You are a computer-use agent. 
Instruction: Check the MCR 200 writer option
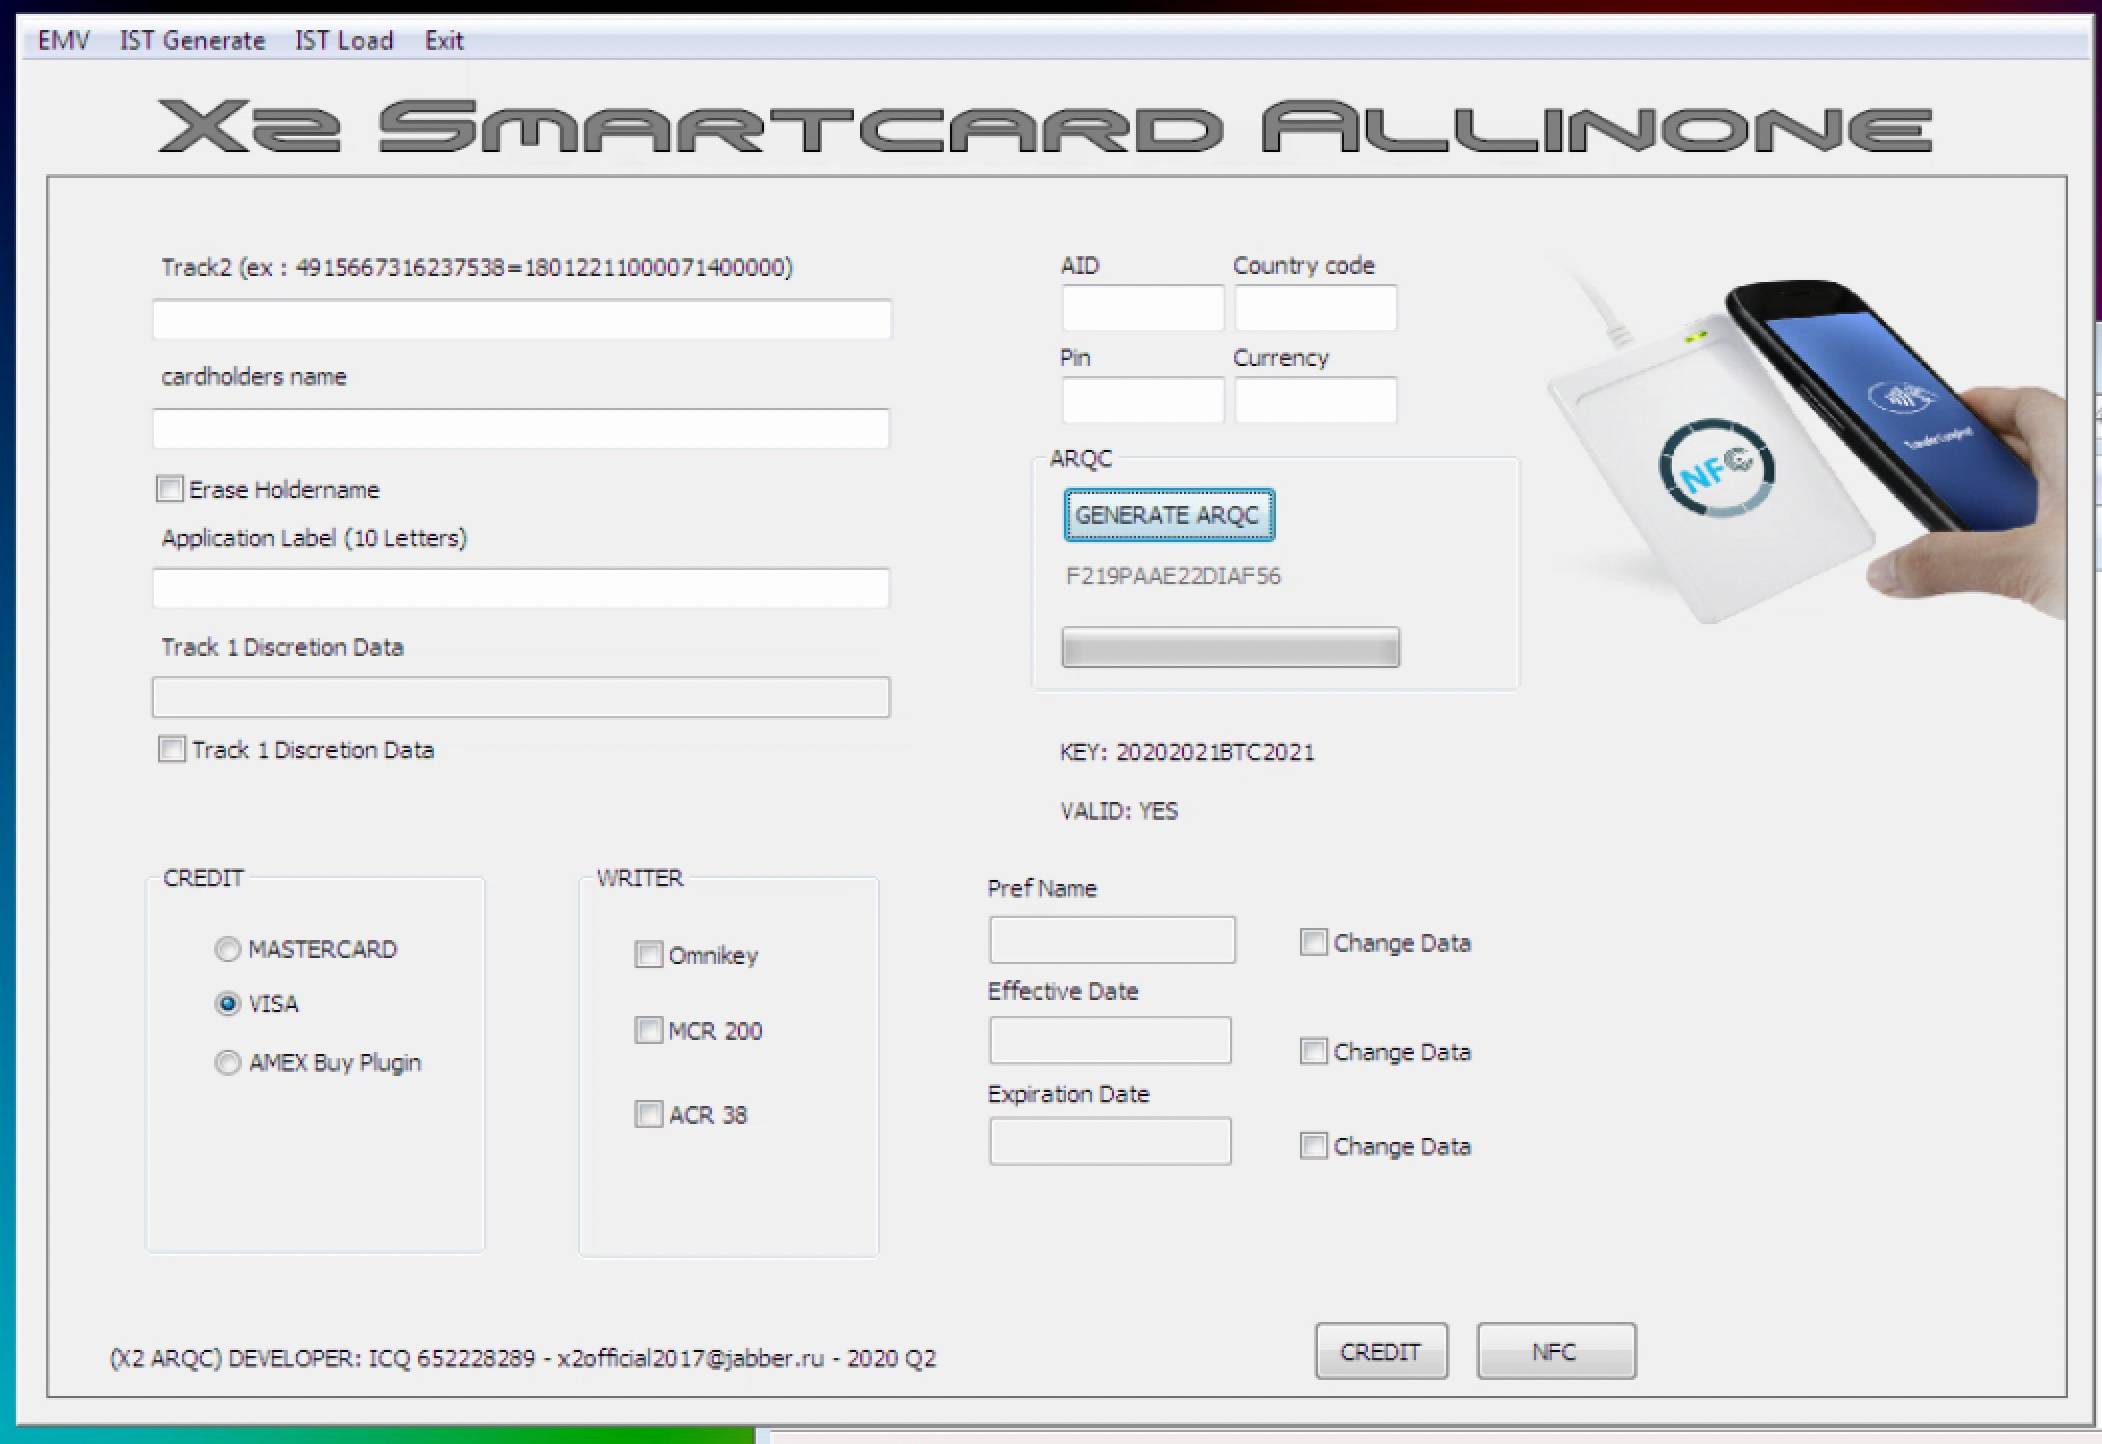(649, 1030)
